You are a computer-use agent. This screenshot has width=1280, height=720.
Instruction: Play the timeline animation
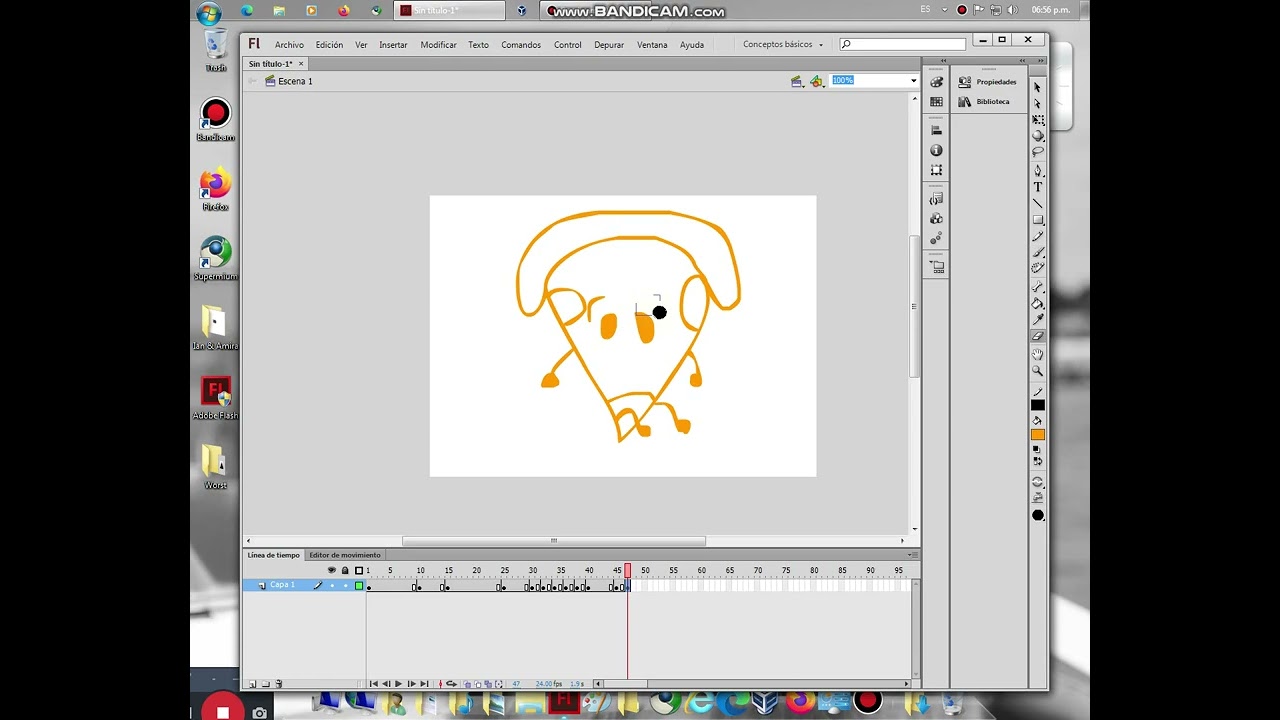(398, 684)
